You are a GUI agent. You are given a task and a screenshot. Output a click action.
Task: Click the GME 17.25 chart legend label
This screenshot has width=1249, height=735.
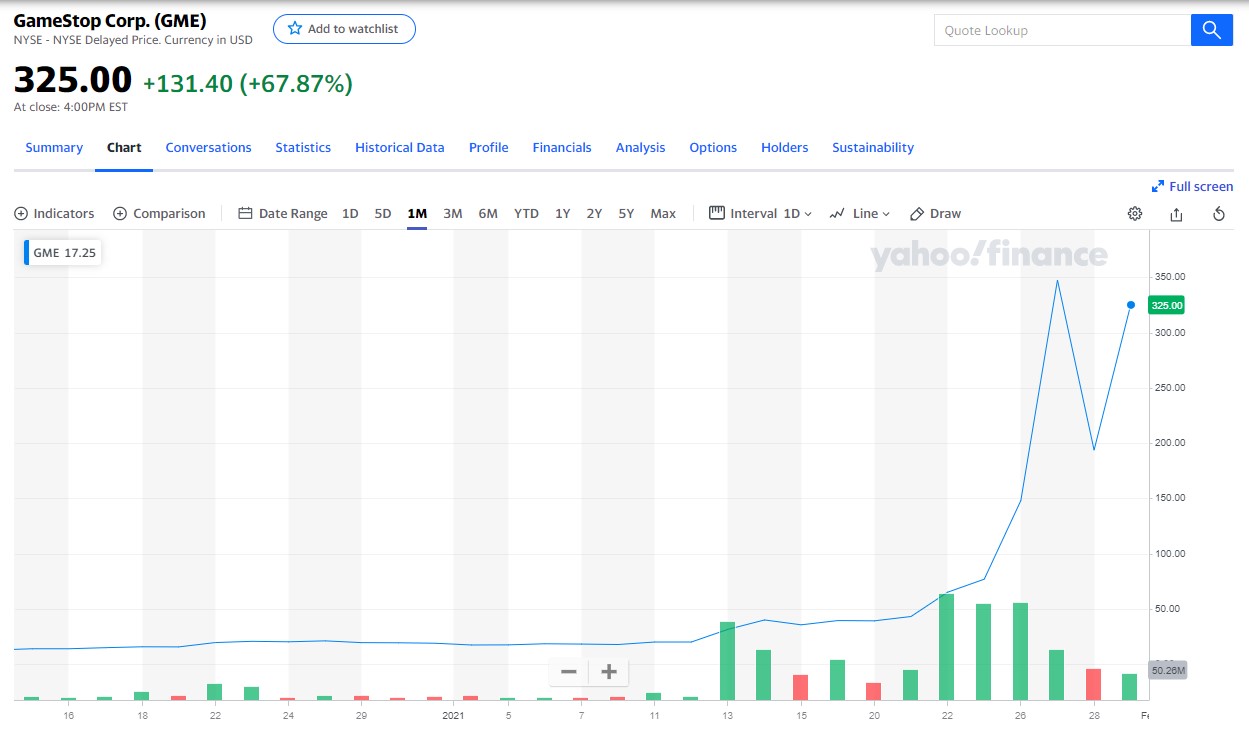click(x=62, y=253)
